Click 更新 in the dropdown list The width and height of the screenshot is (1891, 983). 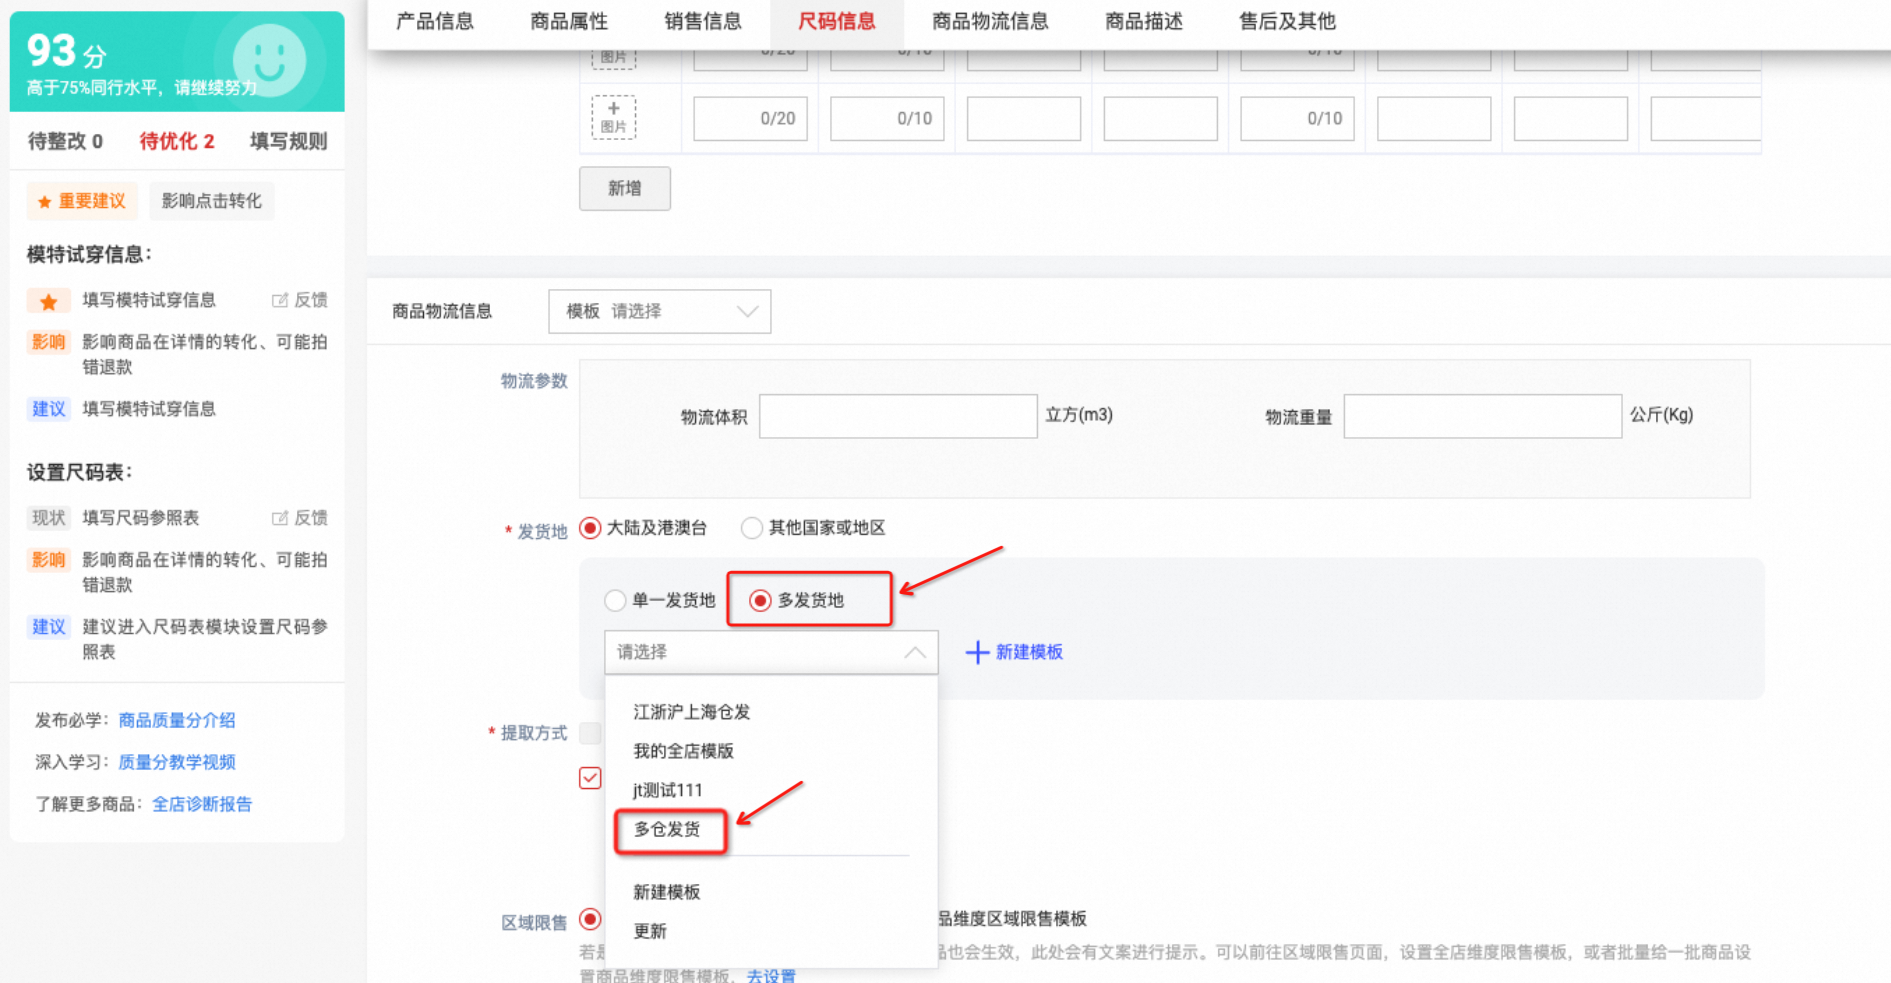[650, 931]
